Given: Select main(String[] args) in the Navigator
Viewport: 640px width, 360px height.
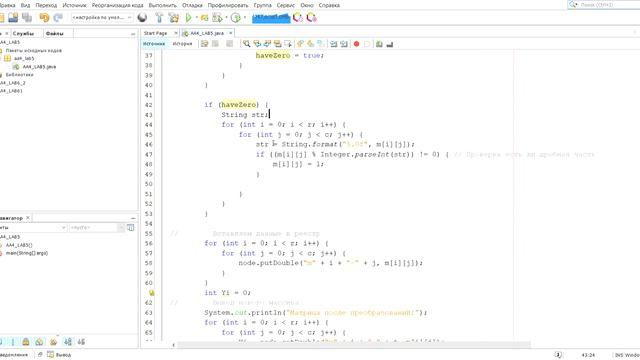Looking at the screenshot, I should 27,253.
